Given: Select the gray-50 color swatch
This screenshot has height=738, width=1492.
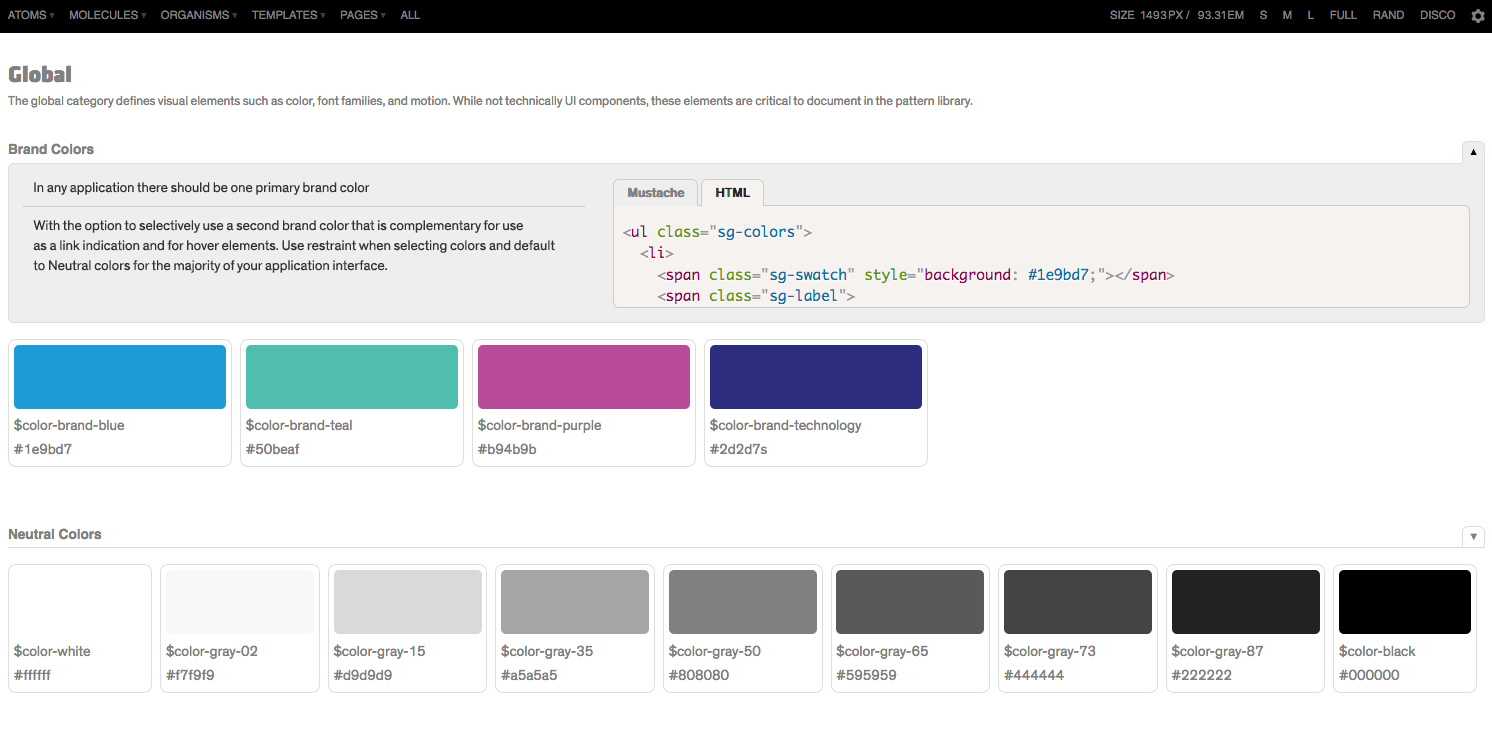Looking at the screenshot, I should 743,602.
